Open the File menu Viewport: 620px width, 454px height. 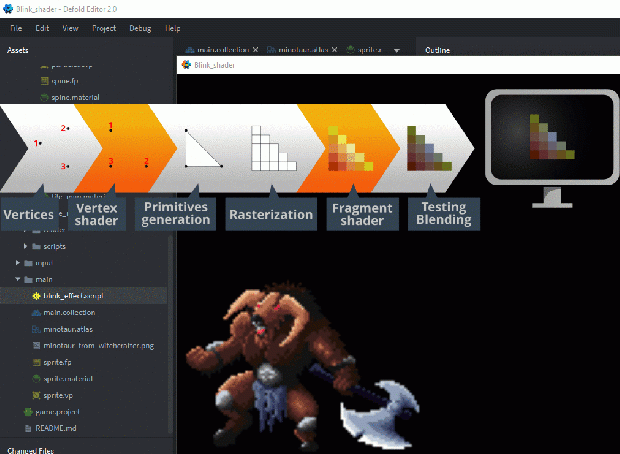[x=16, y=28]
